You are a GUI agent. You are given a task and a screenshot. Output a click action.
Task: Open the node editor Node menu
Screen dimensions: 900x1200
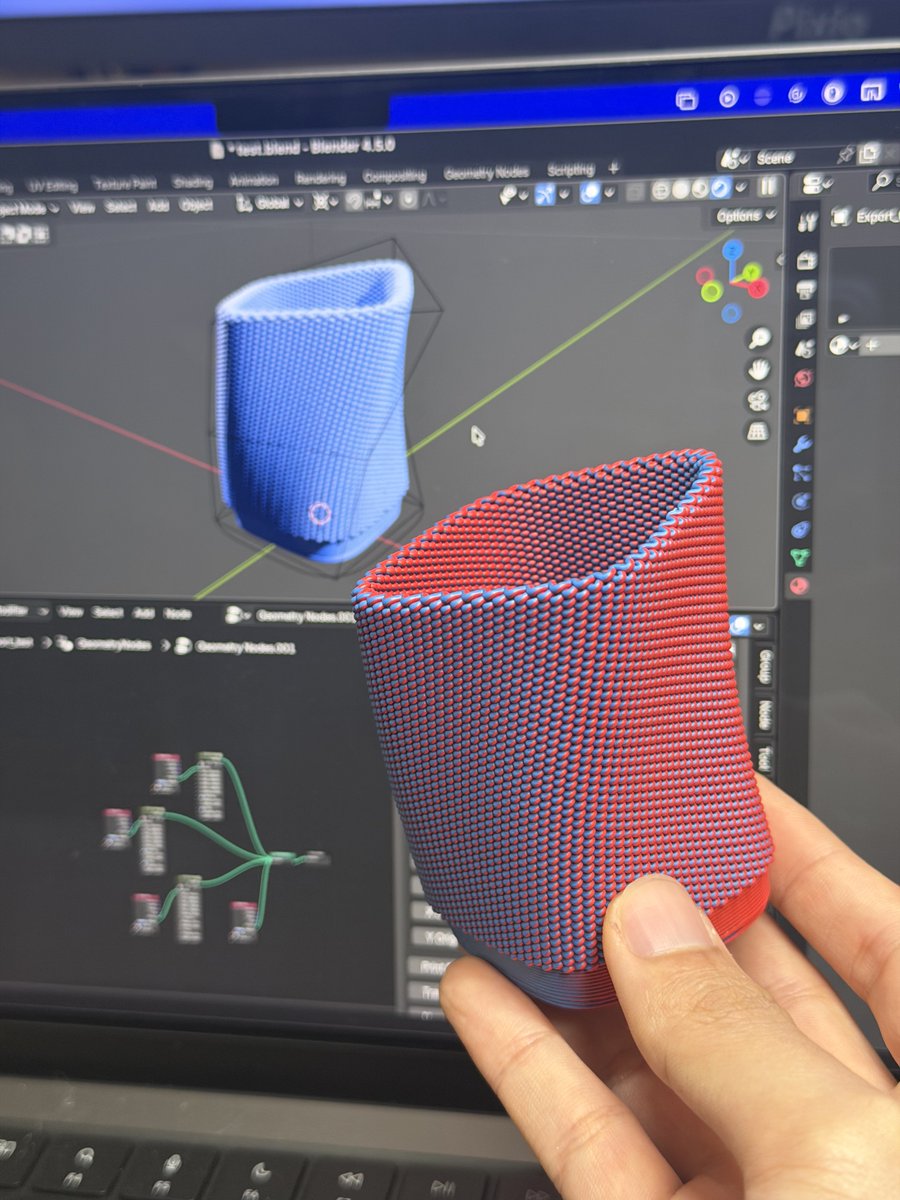(177, 613)
